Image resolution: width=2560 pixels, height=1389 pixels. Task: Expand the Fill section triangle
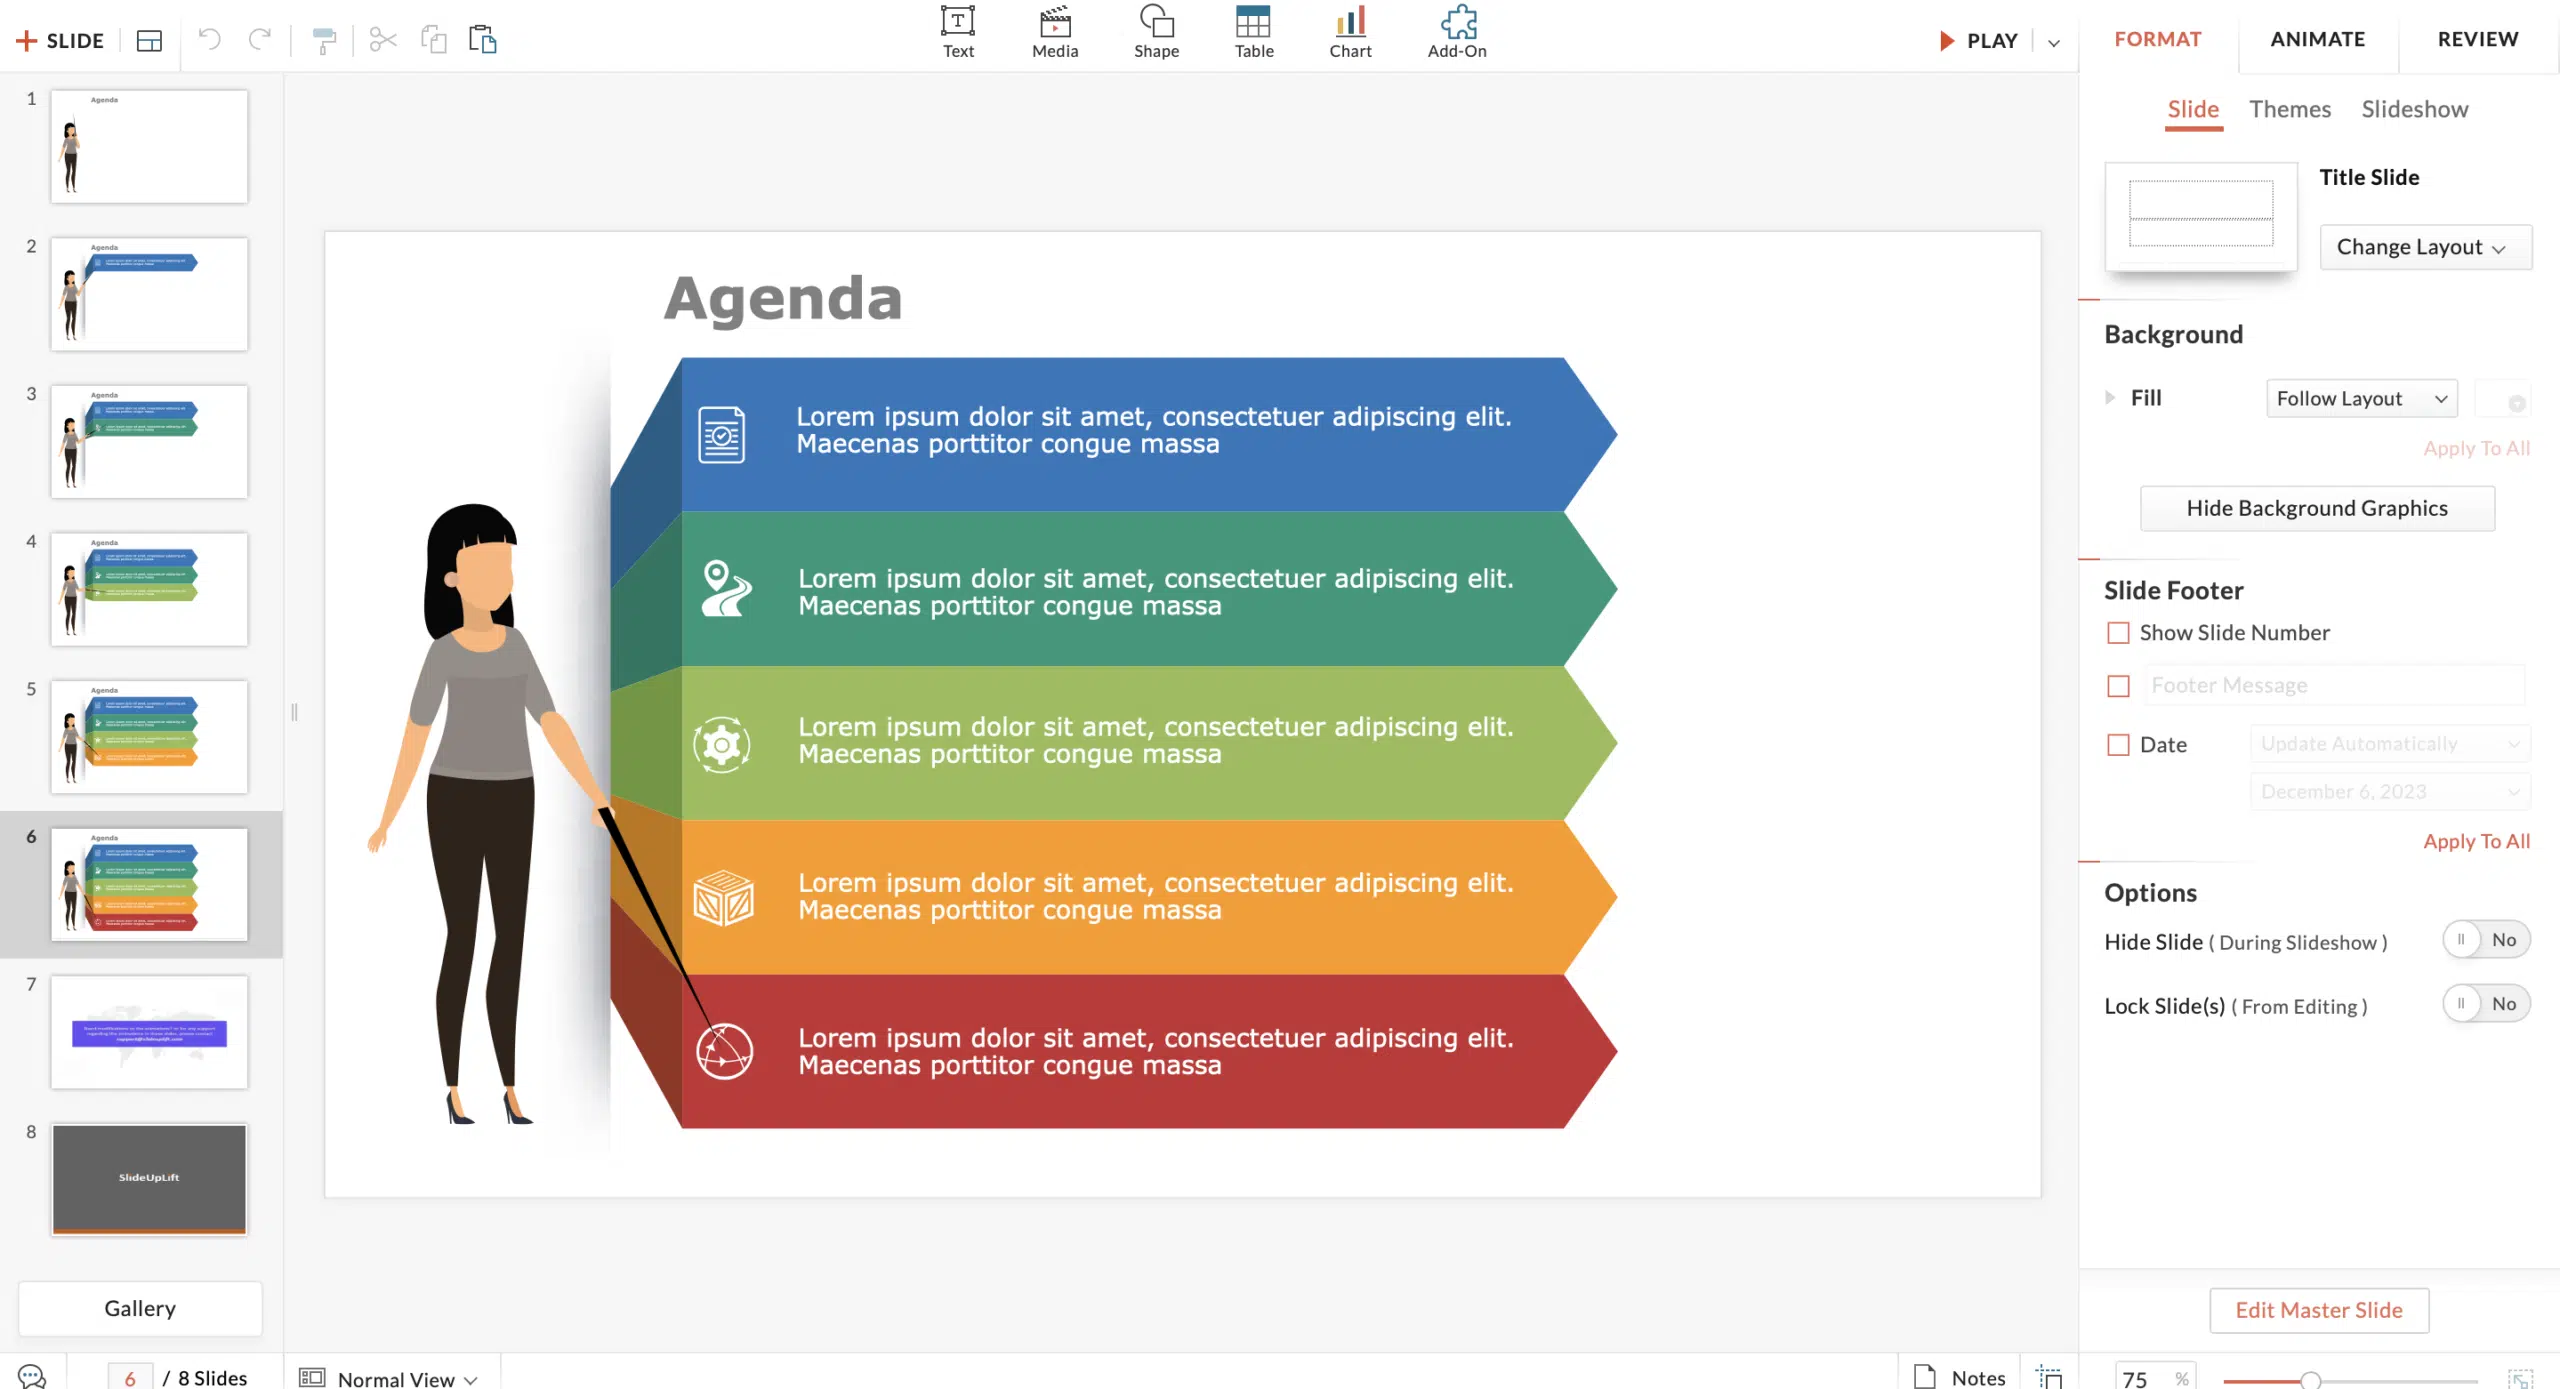[2110, 397]
